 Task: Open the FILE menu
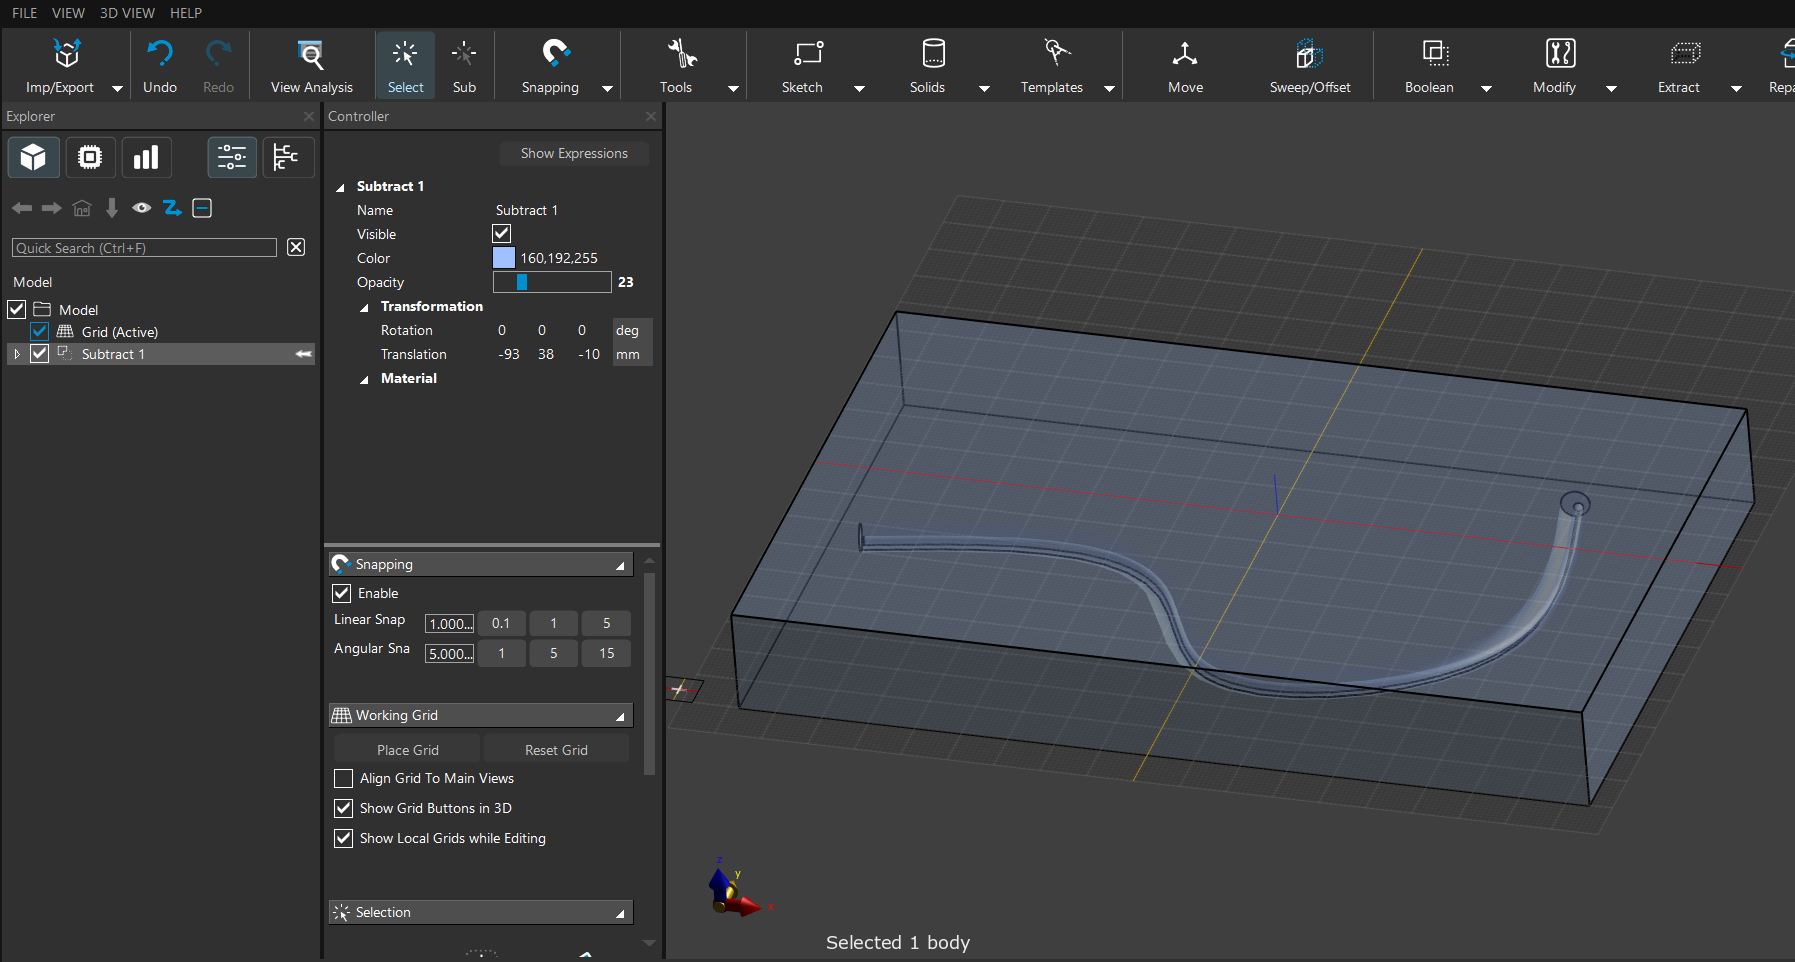(24, 13)
